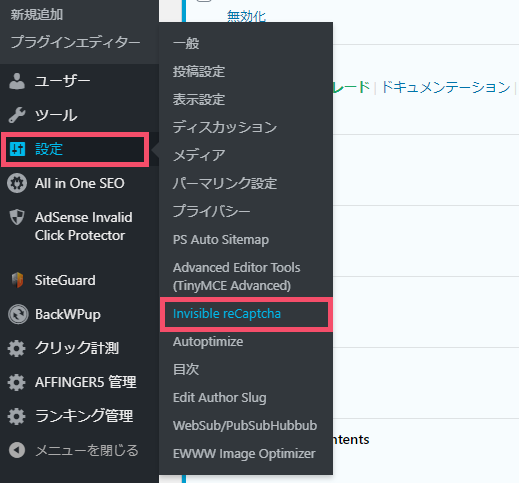Screen dimensions: 519x483
Task: Select 表示設定 in settings submenu
Action: pos(199,99)
